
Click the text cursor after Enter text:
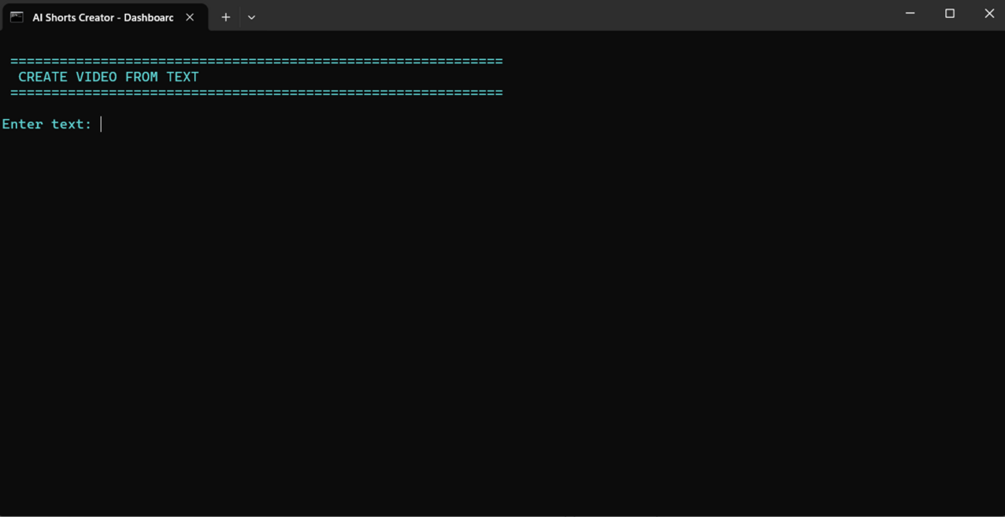pos(101,124)
